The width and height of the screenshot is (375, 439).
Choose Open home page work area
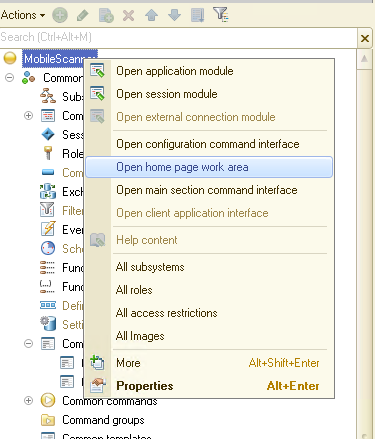209,167
